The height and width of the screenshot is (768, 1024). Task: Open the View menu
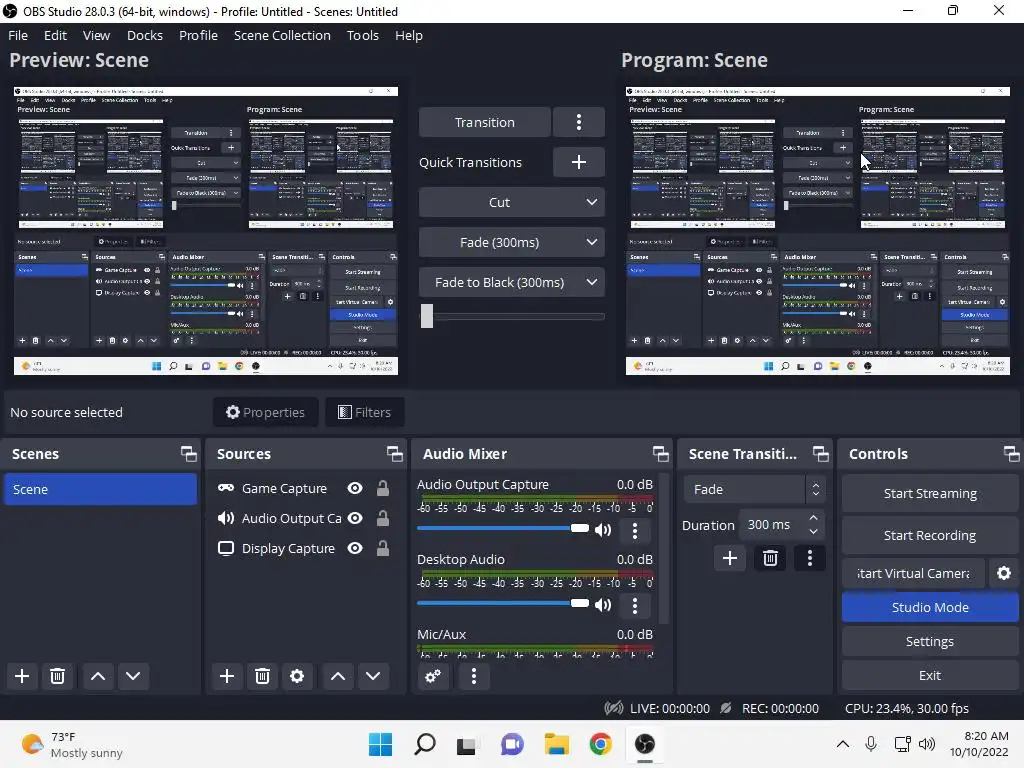point(96,35)
